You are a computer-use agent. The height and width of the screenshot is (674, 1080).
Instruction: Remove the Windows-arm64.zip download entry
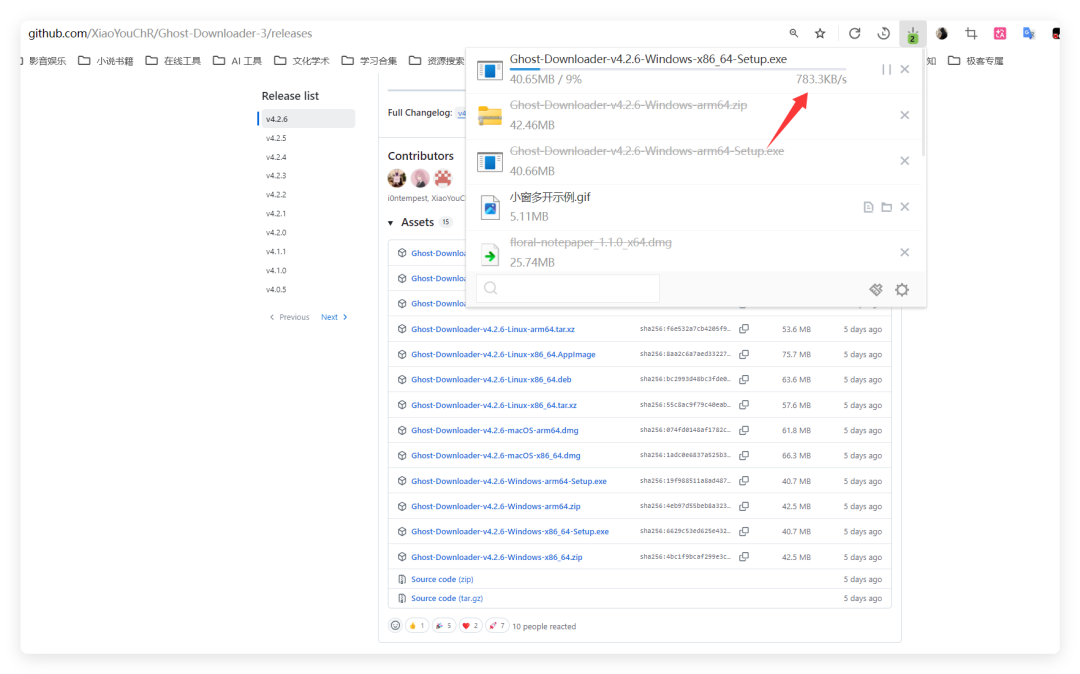(905, 115)
